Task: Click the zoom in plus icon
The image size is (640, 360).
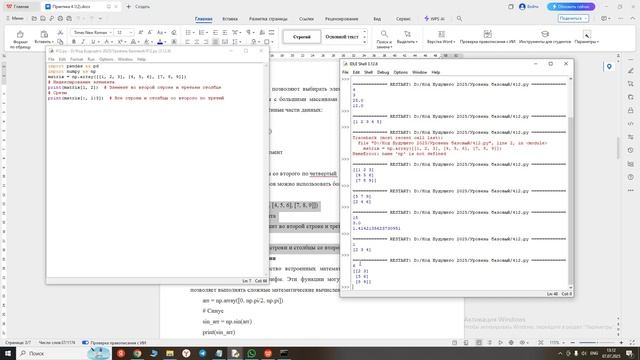Action: pyautogui.click(x=621, y=343)
